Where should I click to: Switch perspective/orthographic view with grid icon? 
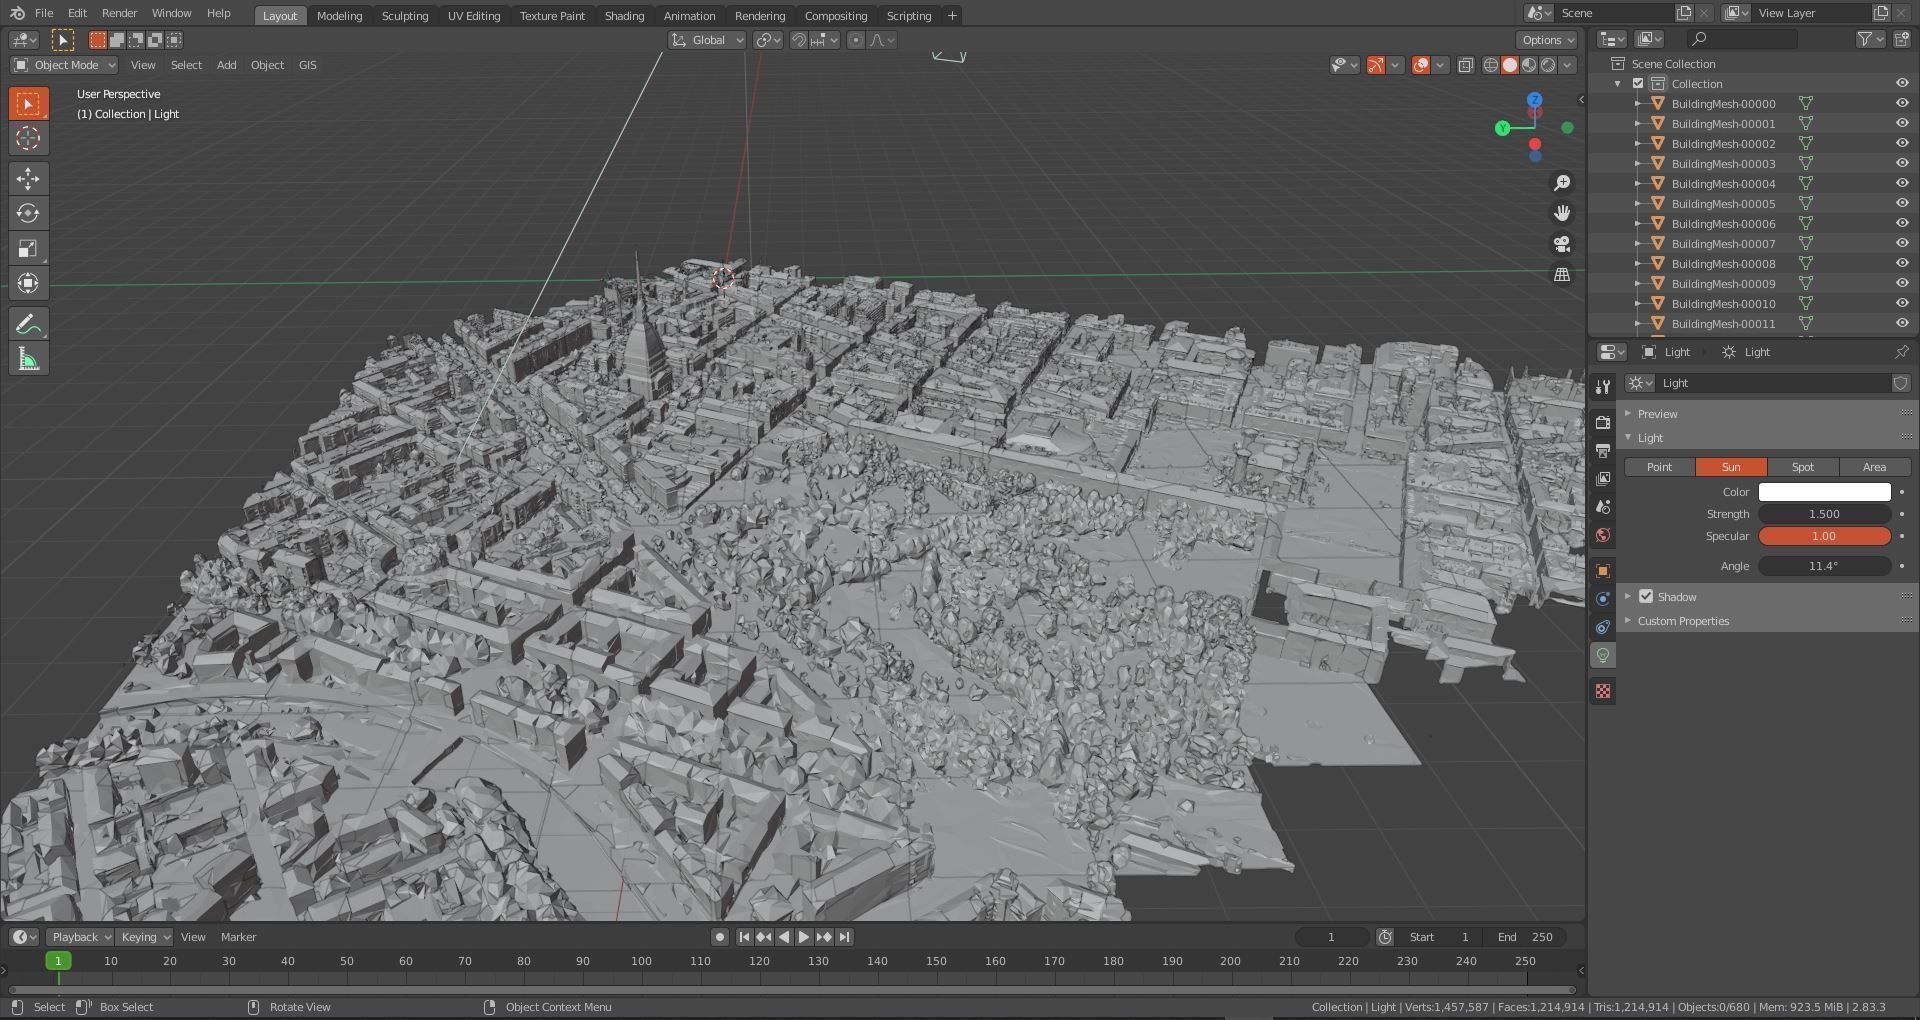[1562, 274]
